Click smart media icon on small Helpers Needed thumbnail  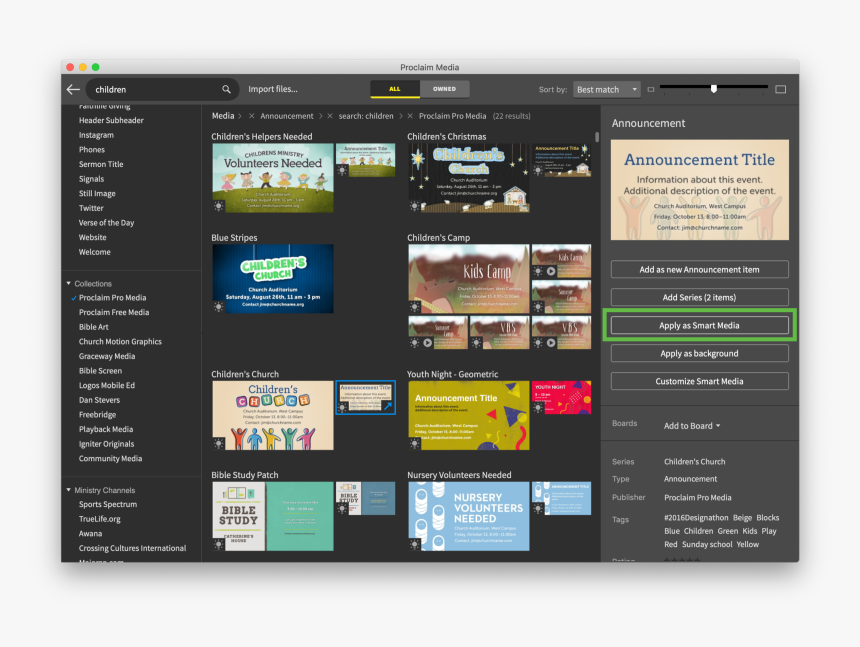click(342, 170)
